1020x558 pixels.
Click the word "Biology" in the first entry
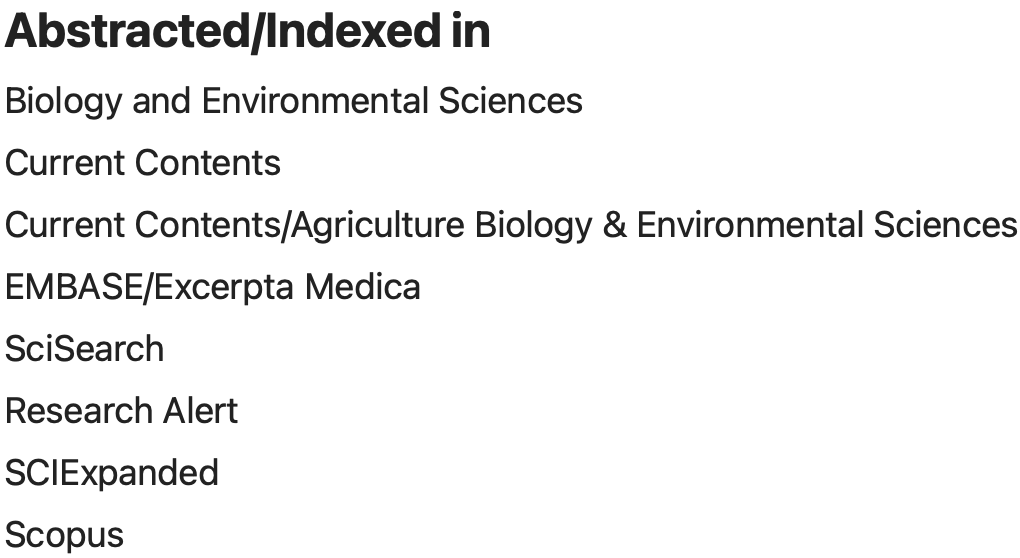click(x=64, y=101)
